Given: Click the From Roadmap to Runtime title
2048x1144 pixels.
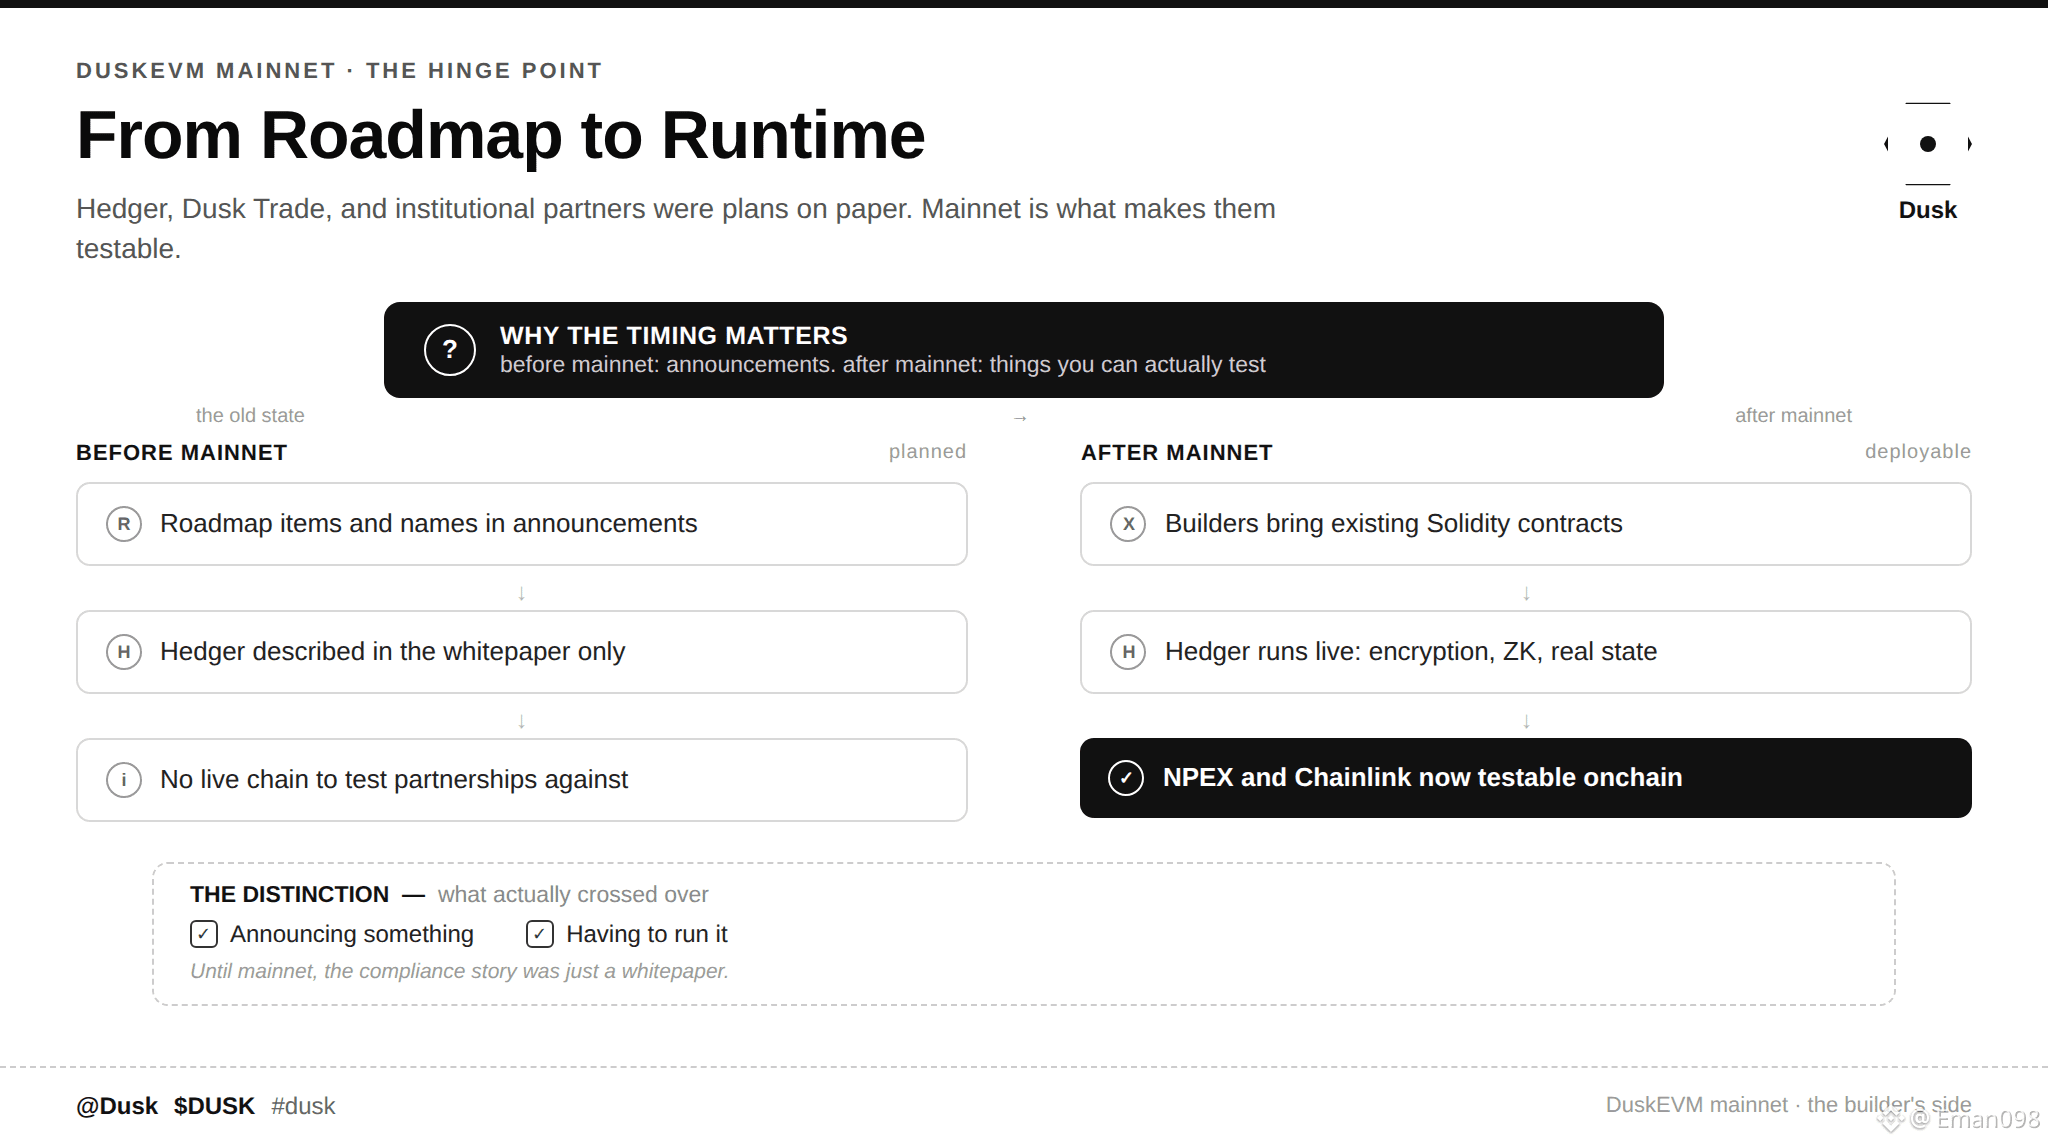Looking at the screenshot, I should tap(501, 135).
